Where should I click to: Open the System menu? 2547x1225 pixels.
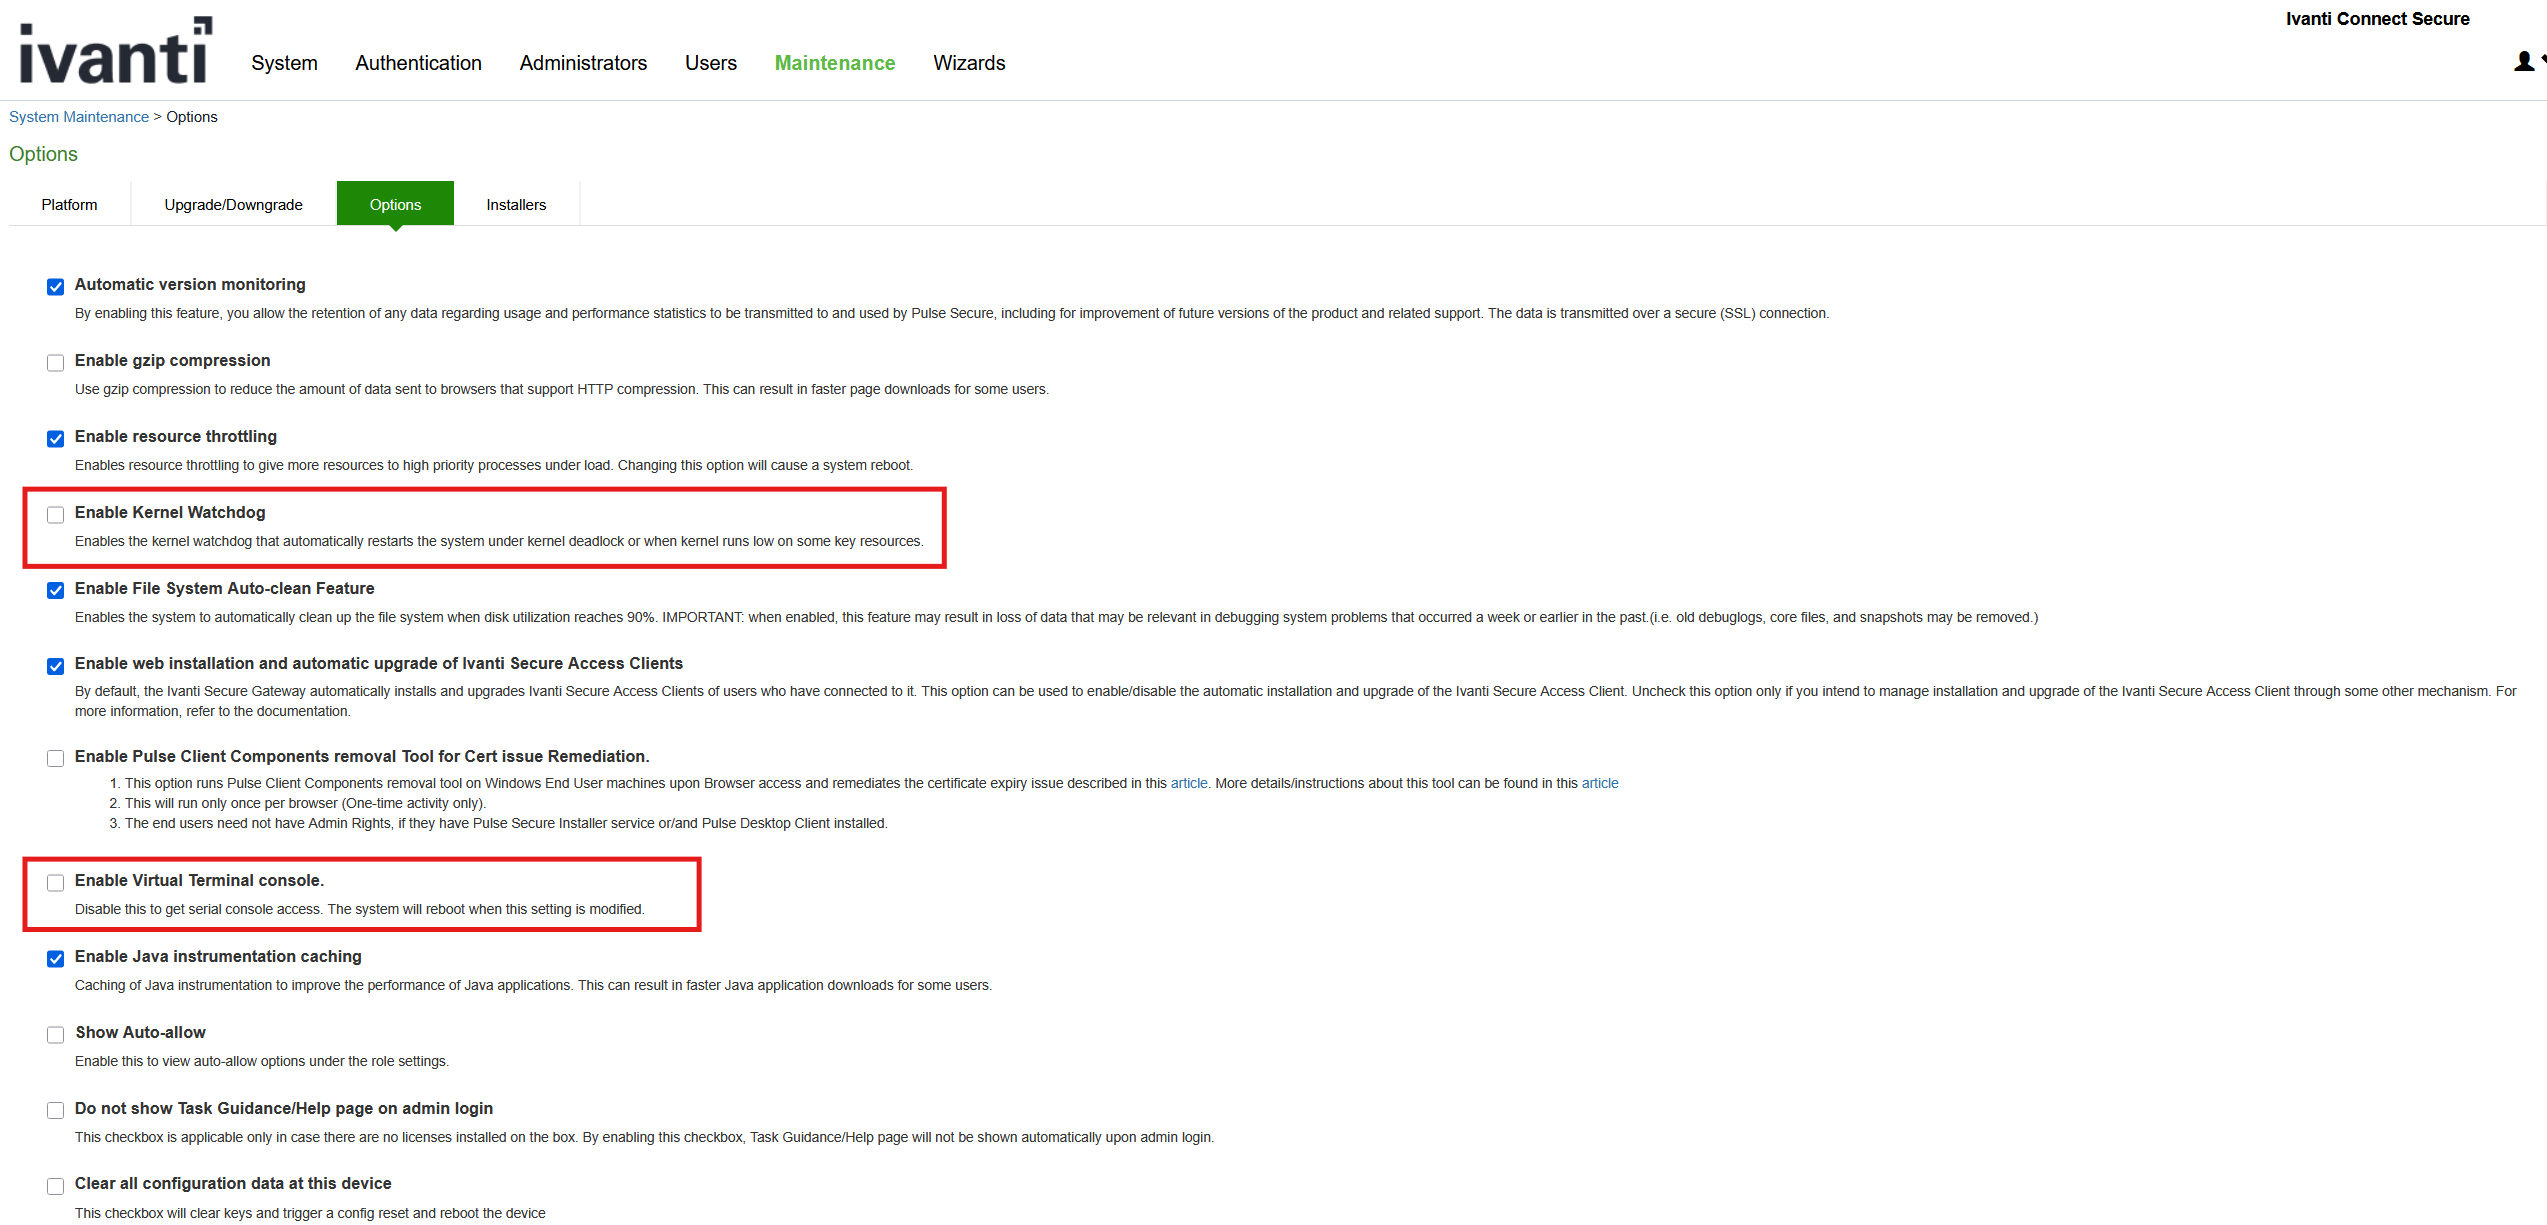[x=284, y=63]
